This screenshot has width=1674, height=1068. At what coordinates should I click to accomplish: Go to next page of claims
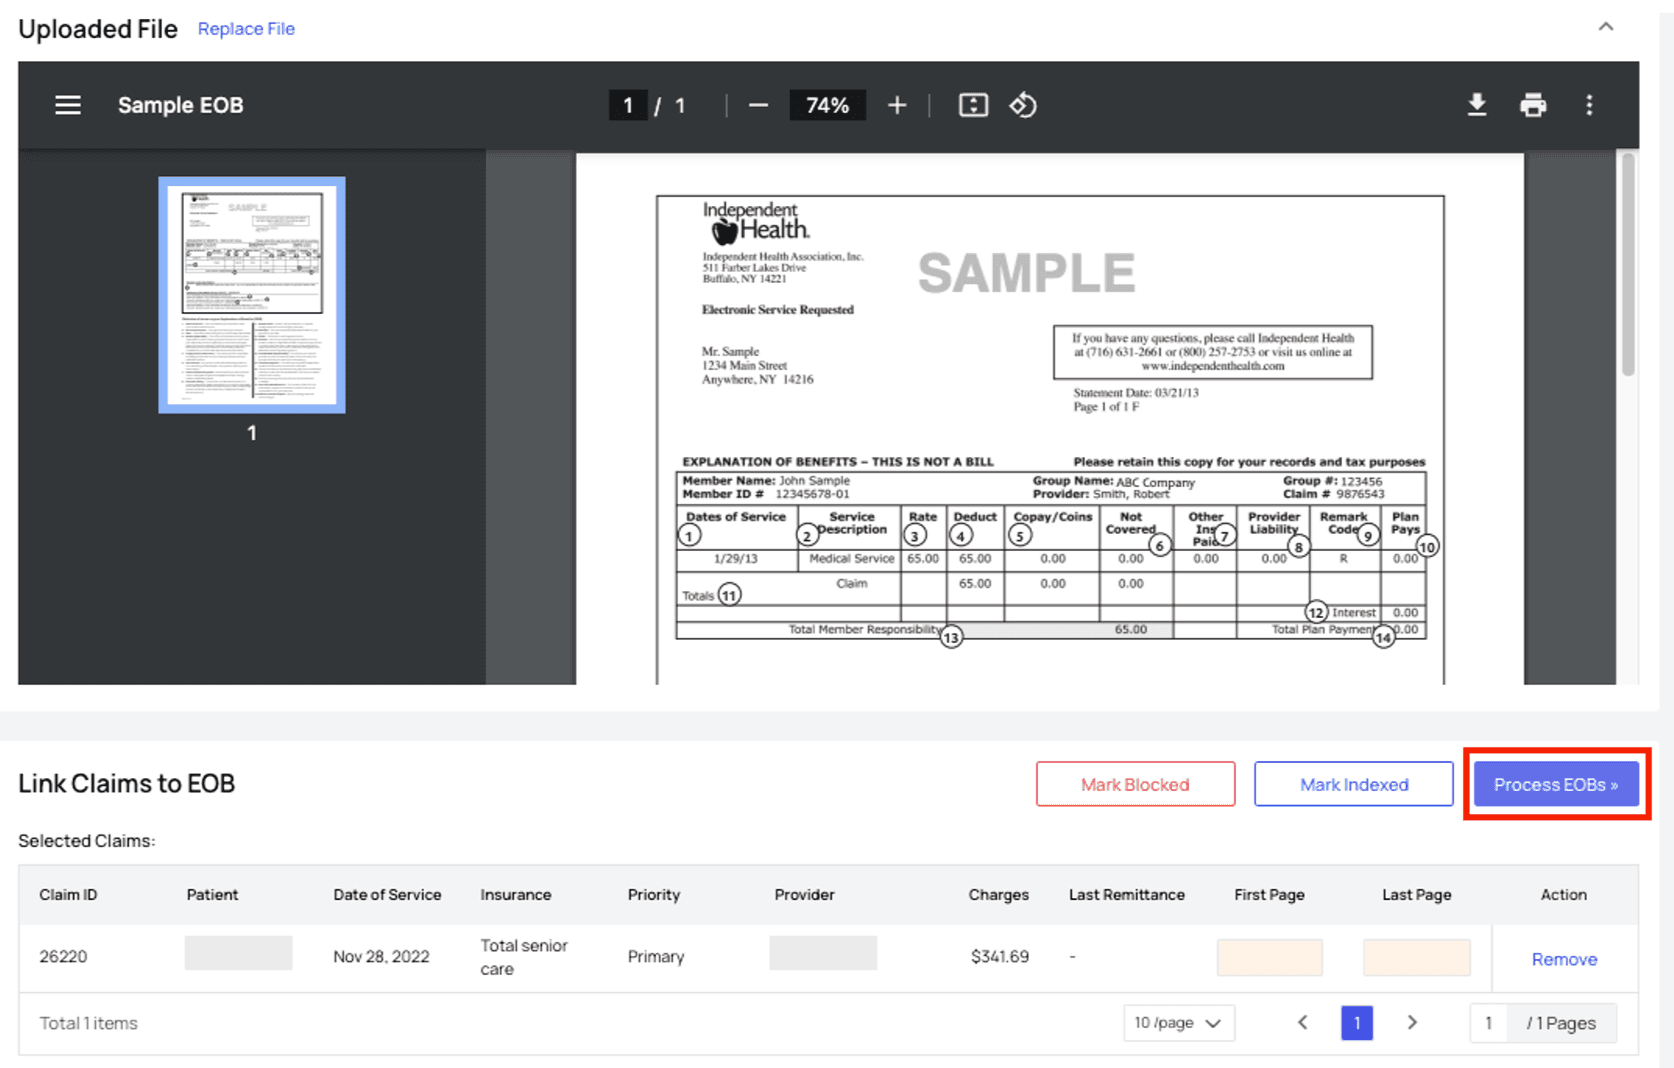(x=1412, y=1023)
